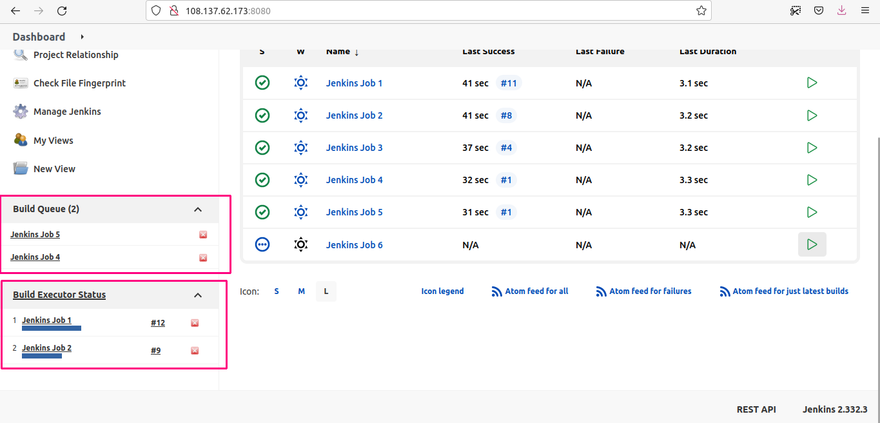Abort running Jenkins Job 2 build #9

195,351
